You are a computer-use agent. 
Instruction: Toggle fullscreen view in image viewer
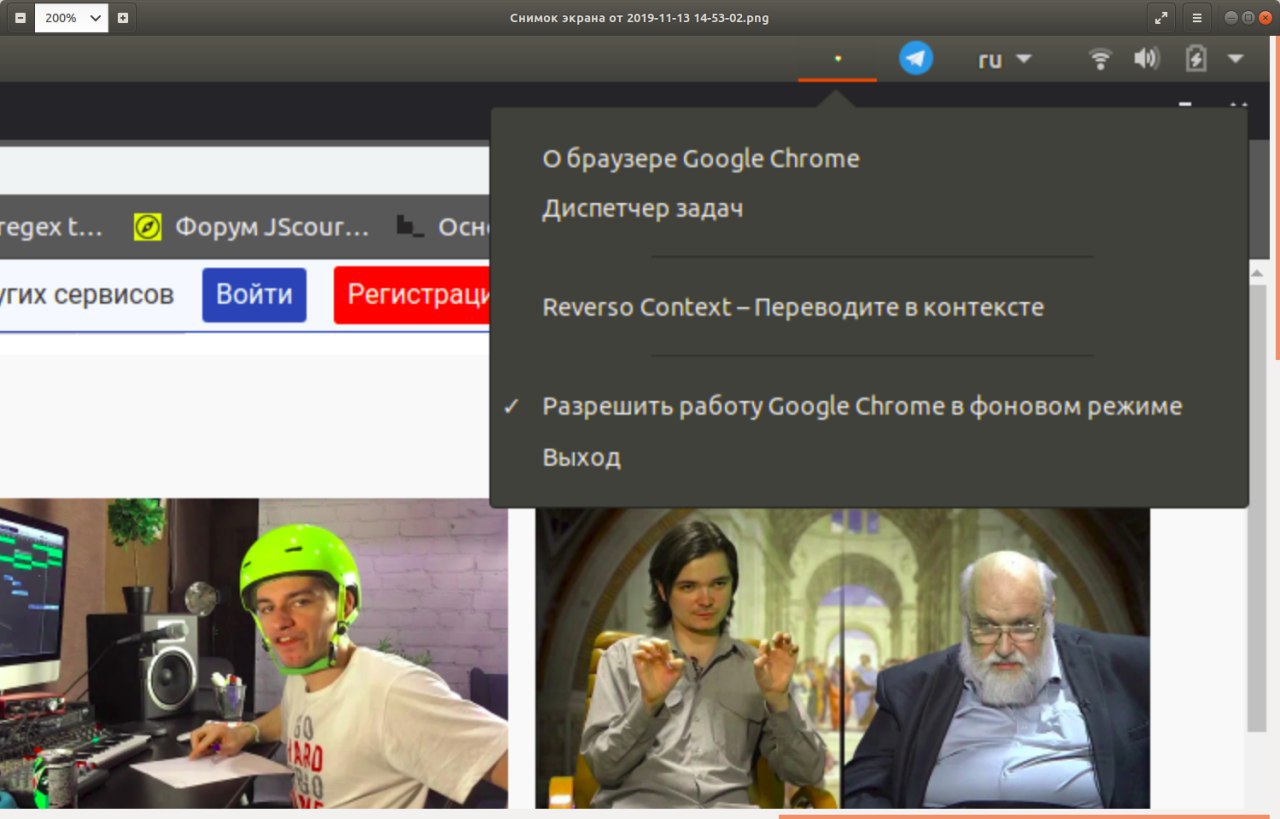coord(1161,18)
